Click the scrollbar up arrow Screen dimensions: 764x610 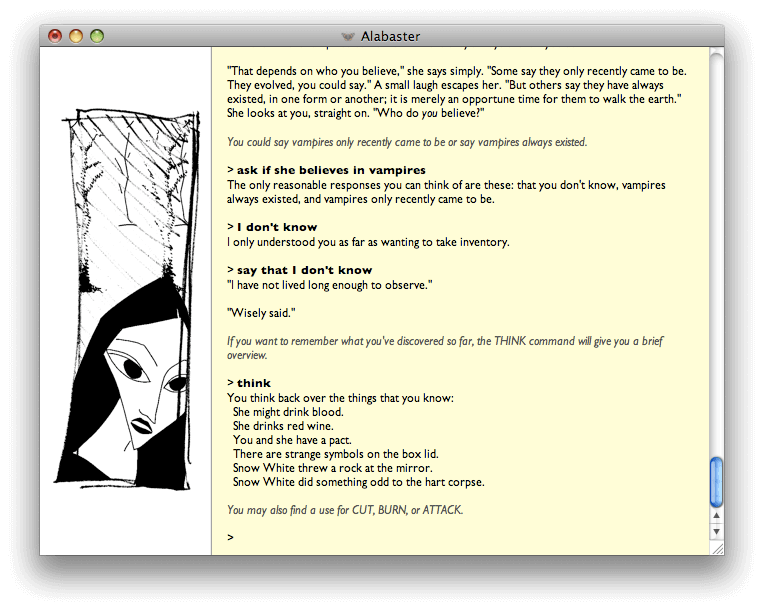716,515
